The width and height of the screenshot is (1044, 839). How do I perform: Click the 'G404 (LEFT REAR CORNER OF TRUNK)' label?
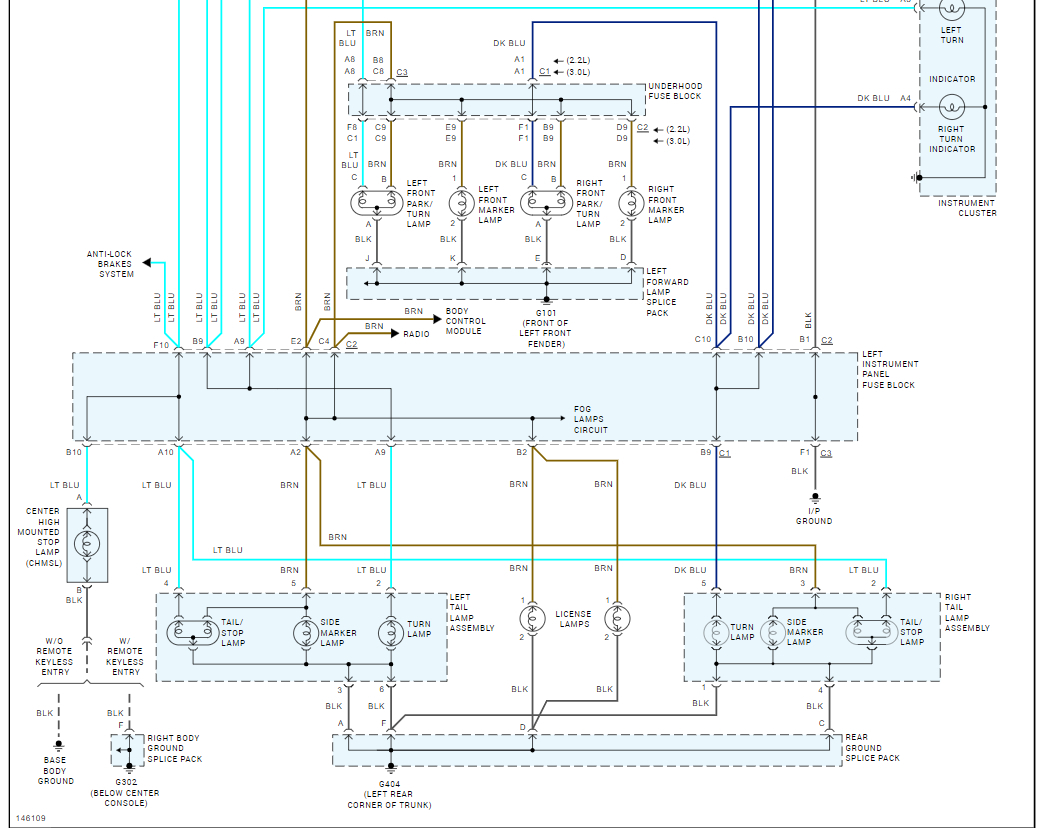click(390, 794)
